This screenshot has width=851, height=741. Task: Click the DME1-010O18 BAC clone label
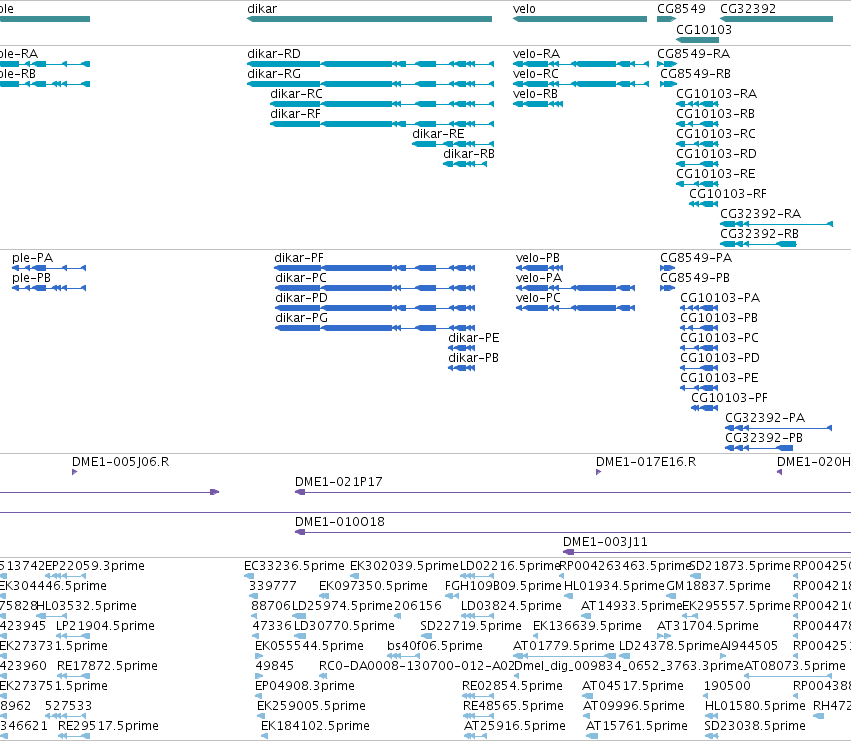pyautogui.click(x=340, y=522)
